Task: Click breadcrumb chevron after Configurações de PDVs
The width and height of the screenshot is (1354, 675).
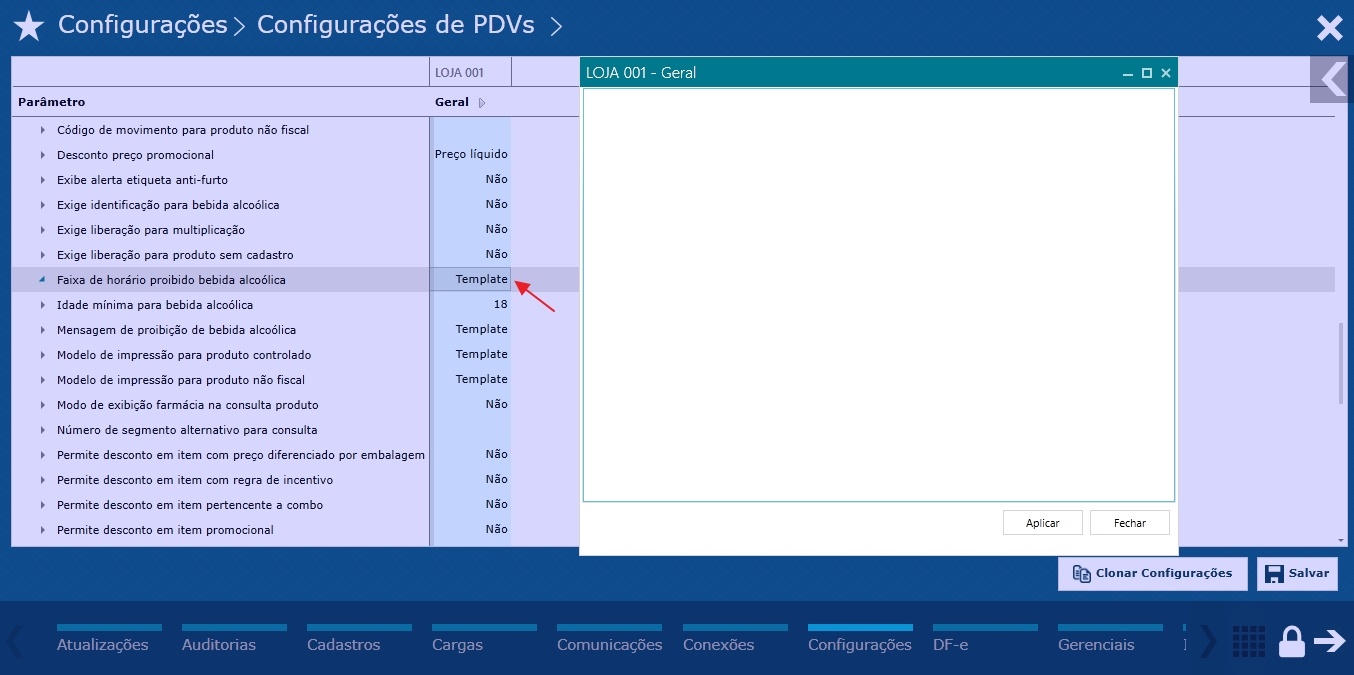Action: 556,26
